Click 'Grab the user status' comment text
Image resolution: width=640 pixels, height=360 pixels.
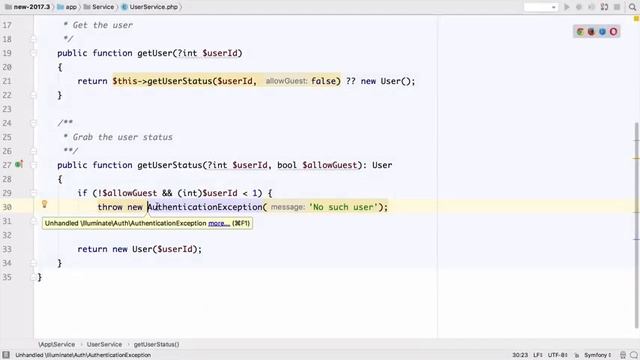click(122, 137)
